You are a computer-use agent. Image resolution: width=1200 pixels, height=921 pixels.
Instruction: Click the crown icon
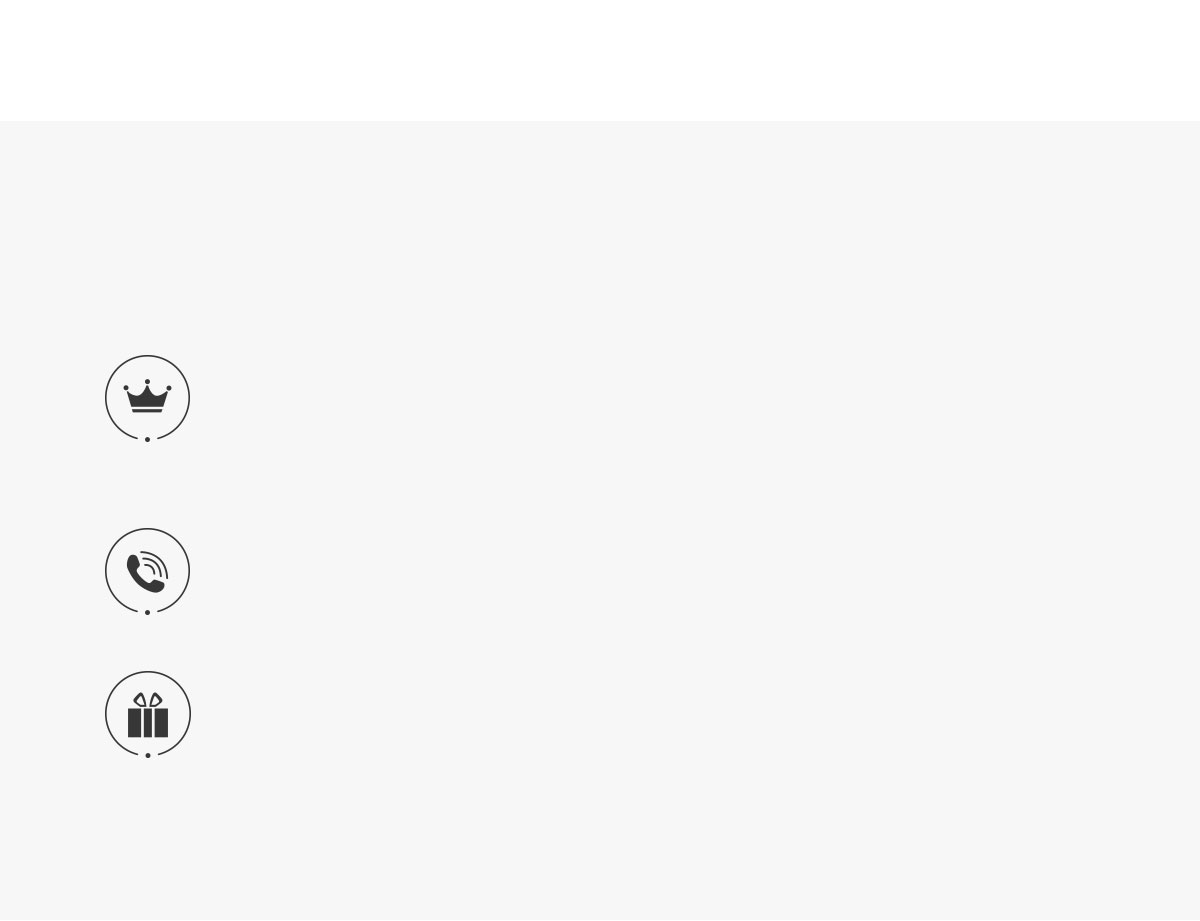147,398
